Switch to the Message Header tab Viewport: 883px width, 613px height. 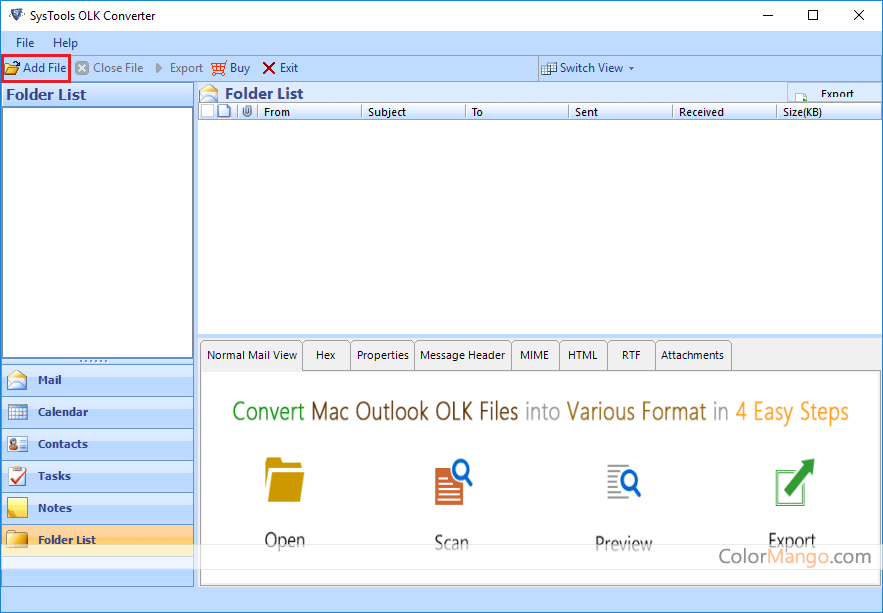(x=462, y=355)
